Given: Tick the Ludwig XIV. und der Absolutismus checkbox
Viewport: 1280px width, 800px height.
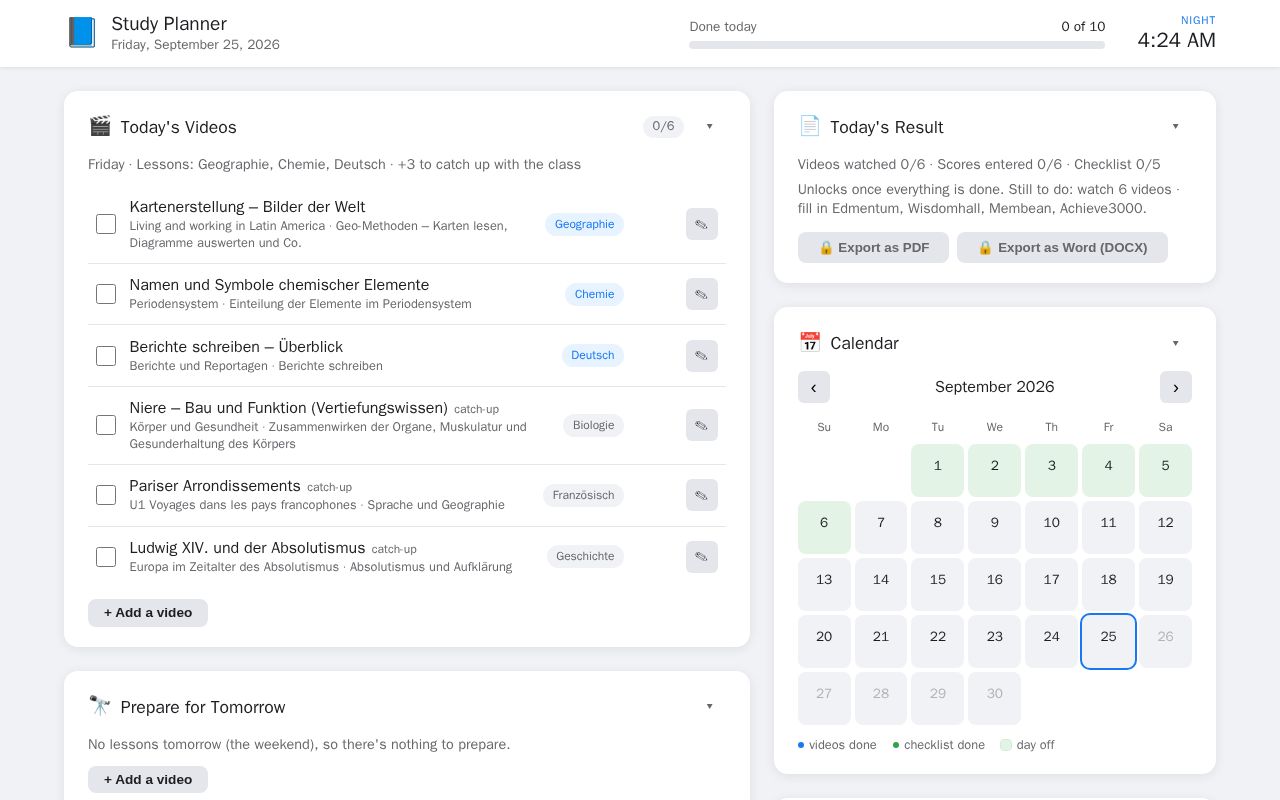Looking at the screenshot, I should coord(106,557).
